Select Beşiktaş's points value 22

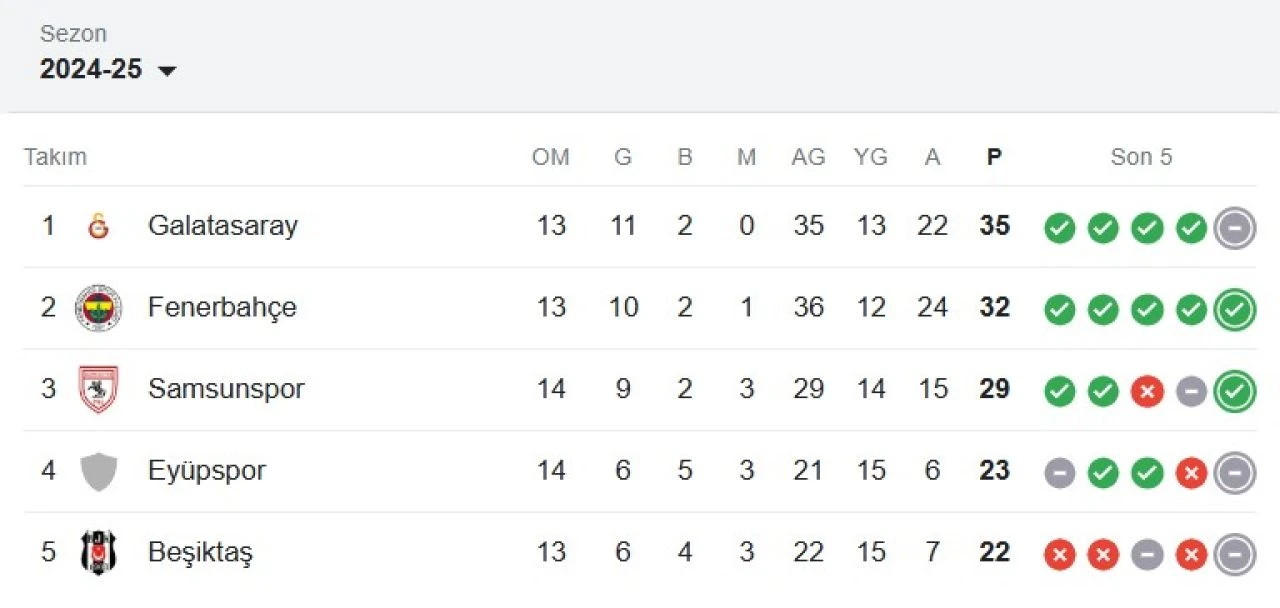[x=993, y=551]
